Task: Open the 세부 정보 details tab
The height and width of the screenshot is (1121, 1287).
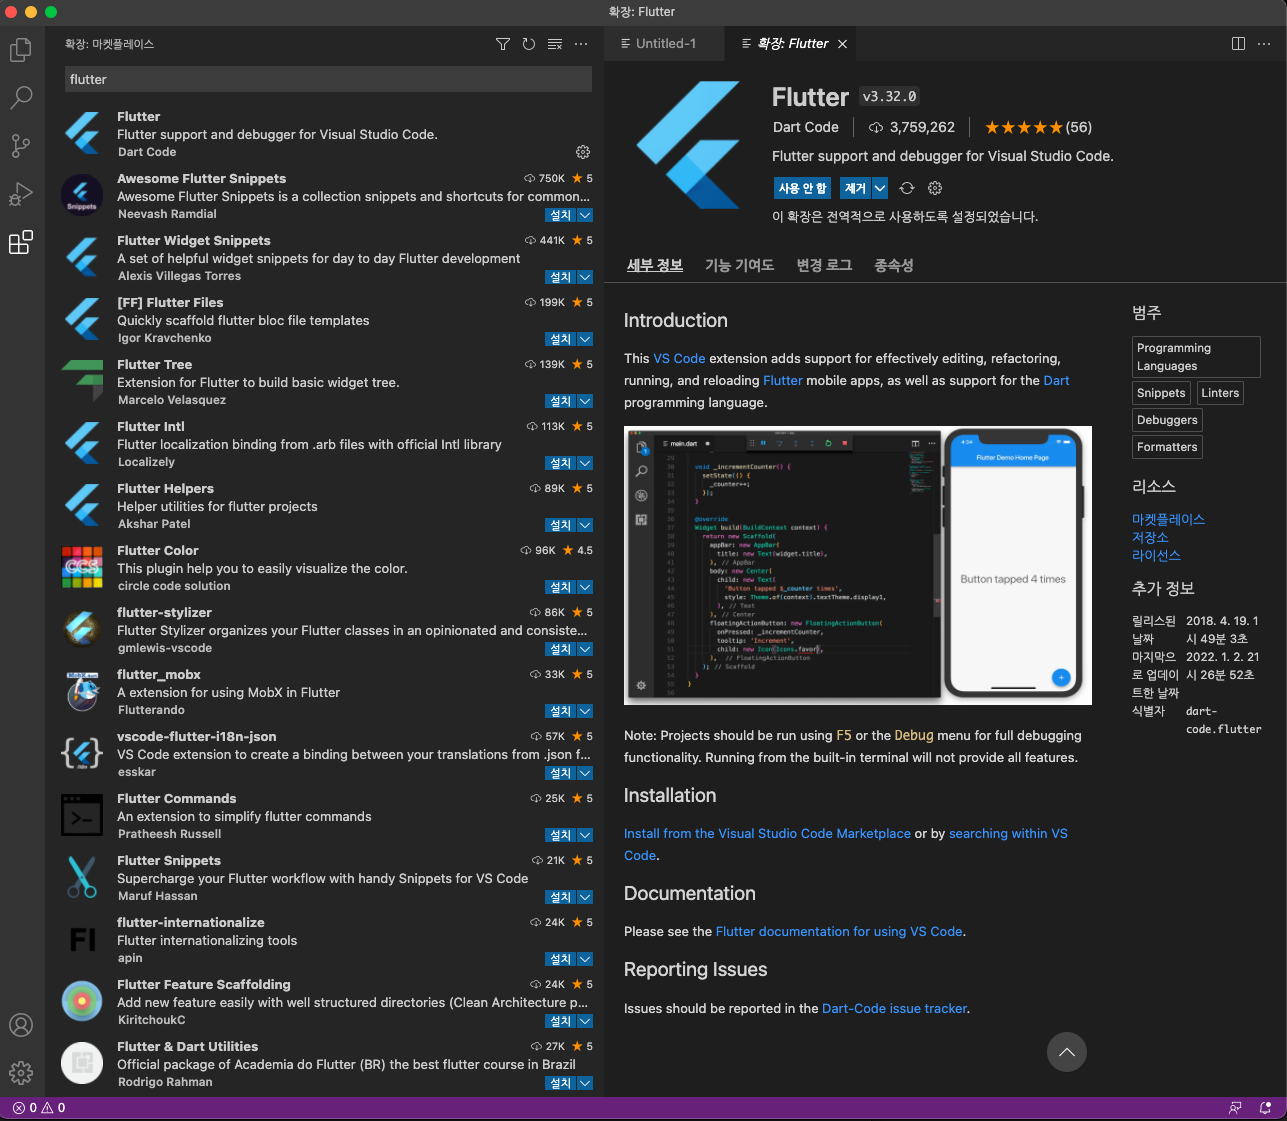Action: point(655,265)
